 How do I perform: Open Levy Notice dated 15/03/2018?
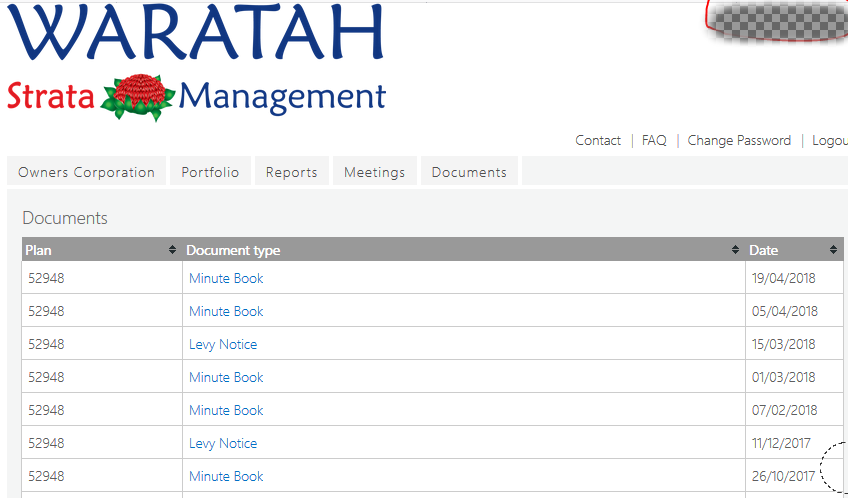[223, 344]
